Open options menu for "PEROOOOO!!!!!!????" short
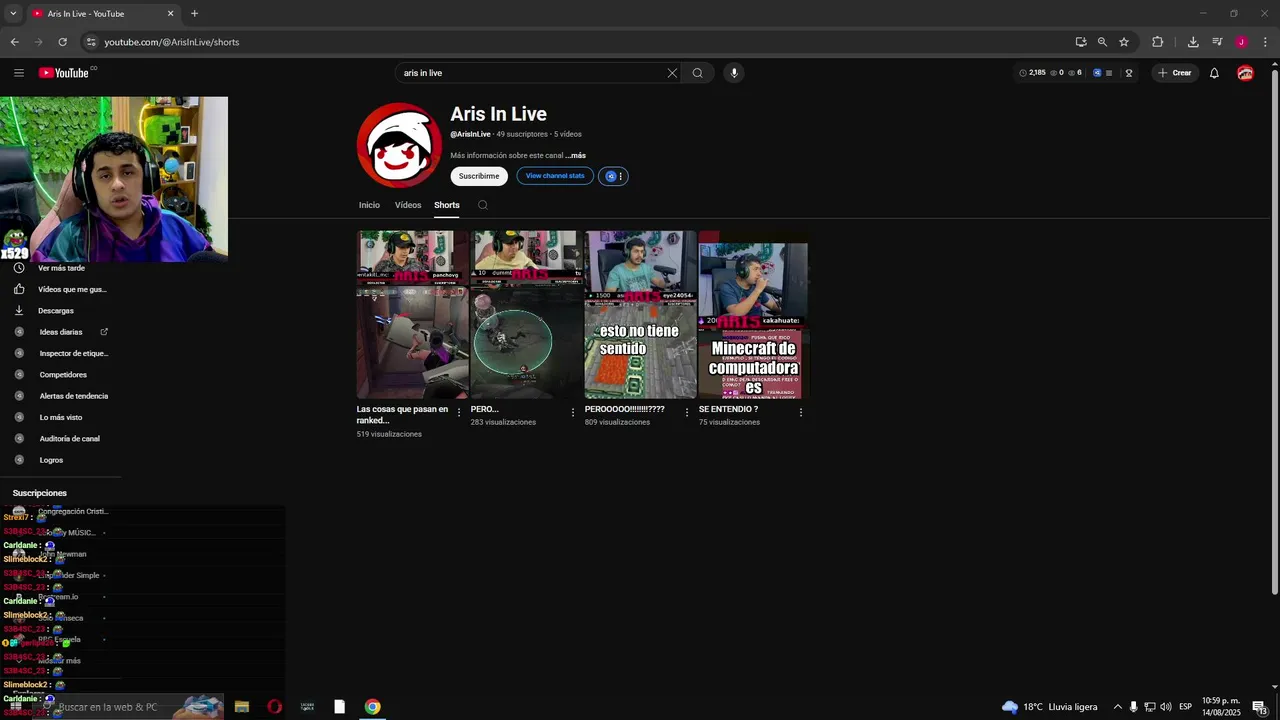Screen dimensions: 1280x720 [687, 412]
